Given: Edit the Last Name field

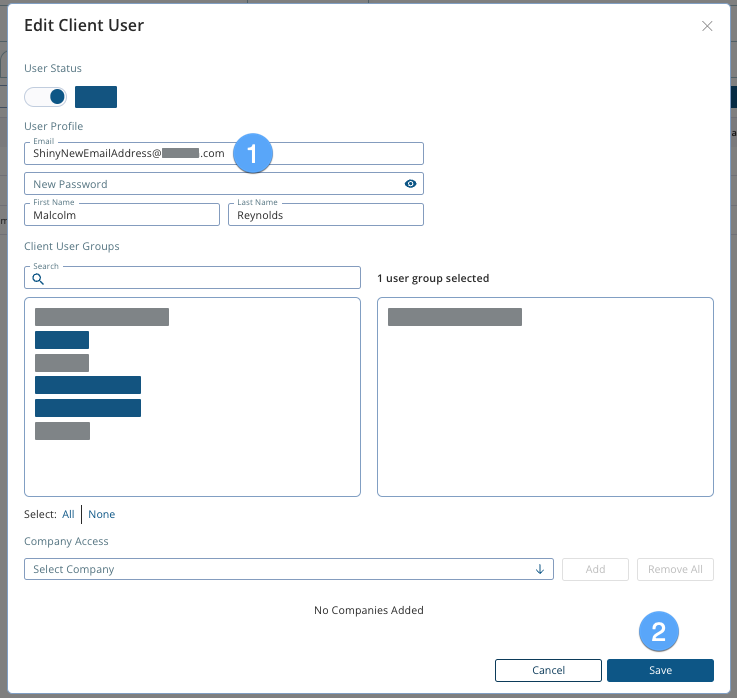Looking at the screenshot, I should click(x=326, y=215).
